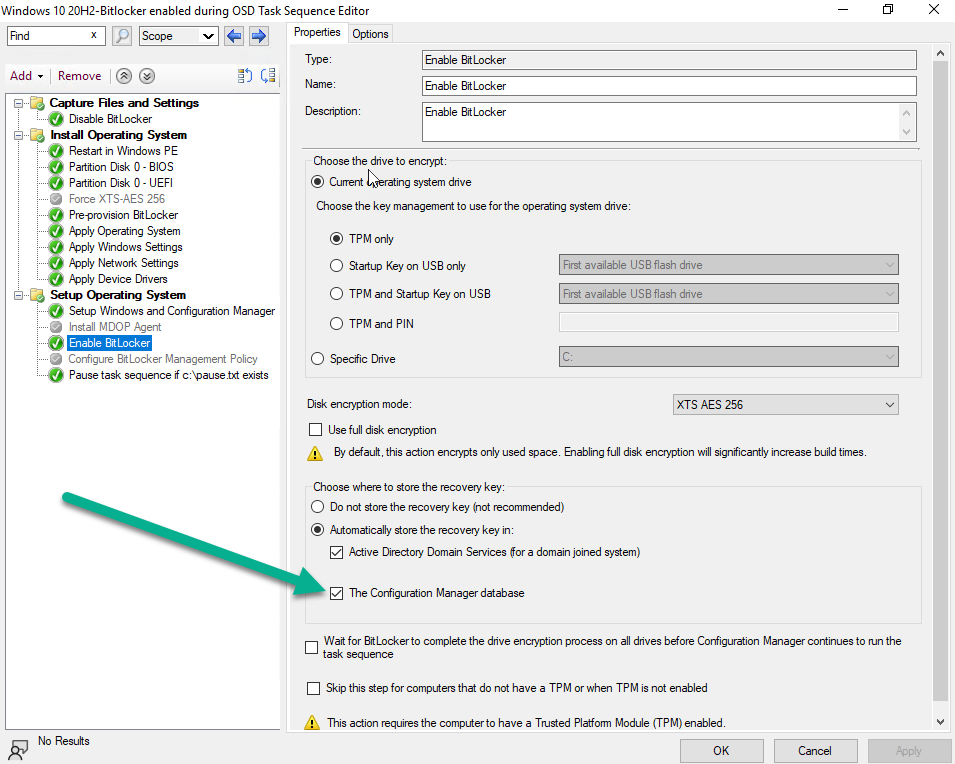This screenshot has height=764, width=955.
Task: Open the Specific Drive C: dropdown
Action: click(x=728, y=357)
